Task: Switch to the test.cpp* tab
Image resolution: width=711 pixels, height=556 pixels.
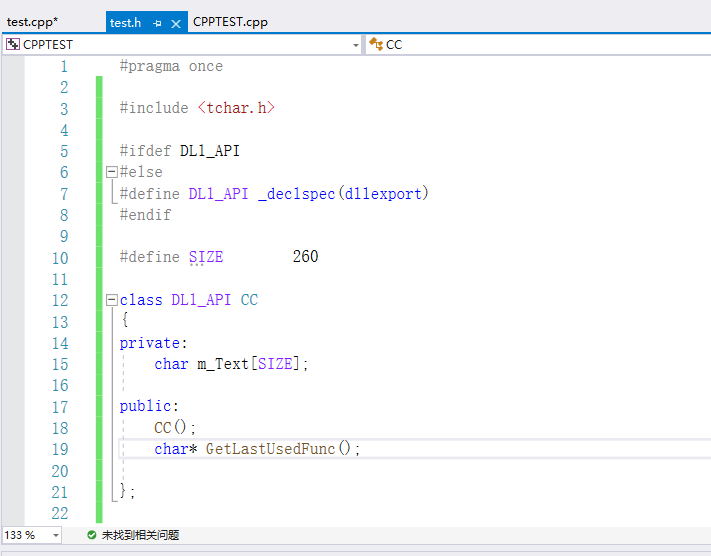Action: pyautogui.click(x=32, y=22)
